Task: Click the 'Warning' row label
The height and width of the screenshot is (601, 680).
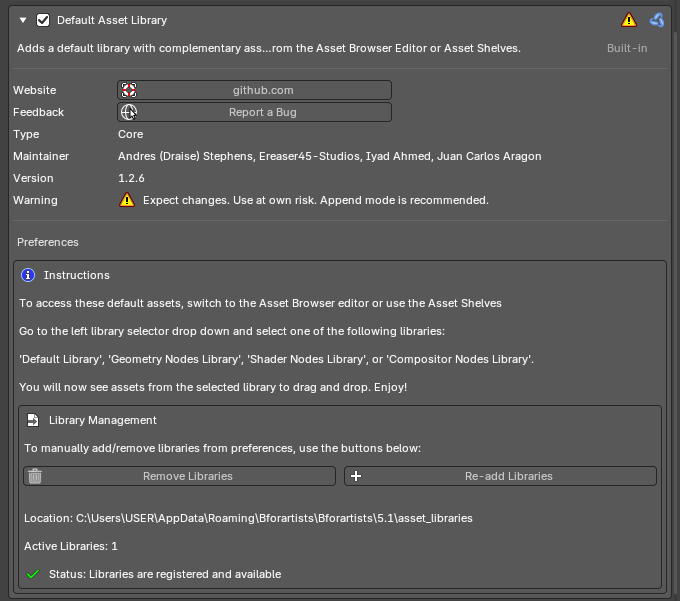Action: click(35, 200)
